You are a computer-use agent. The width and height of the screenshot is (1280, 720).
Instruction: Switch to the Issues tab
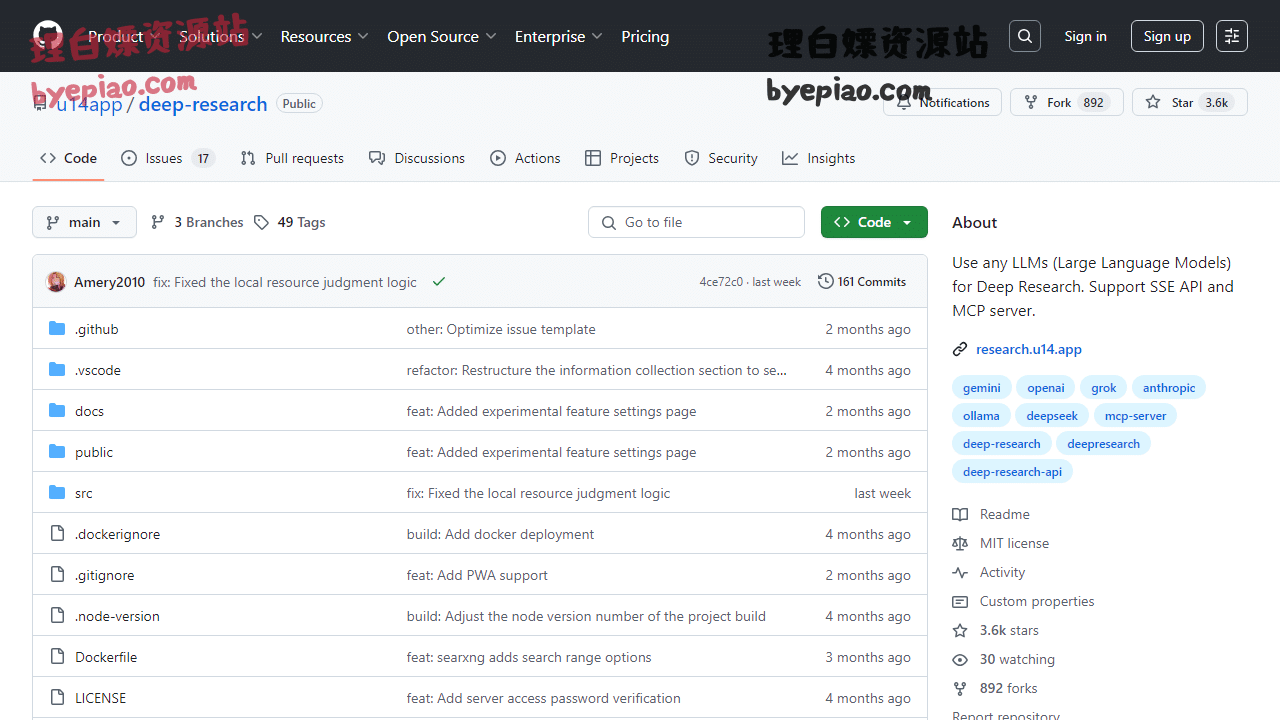(x=168, y=158)
